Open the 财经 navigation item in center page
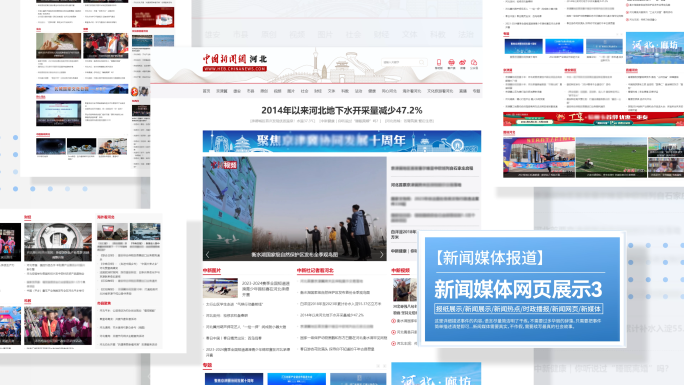Screen dimensions: 684x385 pos(318,91)
